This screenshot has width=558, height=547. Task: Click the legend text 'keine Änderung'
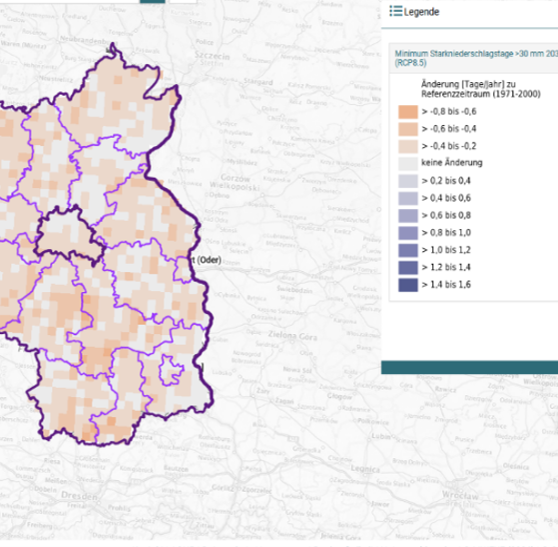[x=452, y=163]
